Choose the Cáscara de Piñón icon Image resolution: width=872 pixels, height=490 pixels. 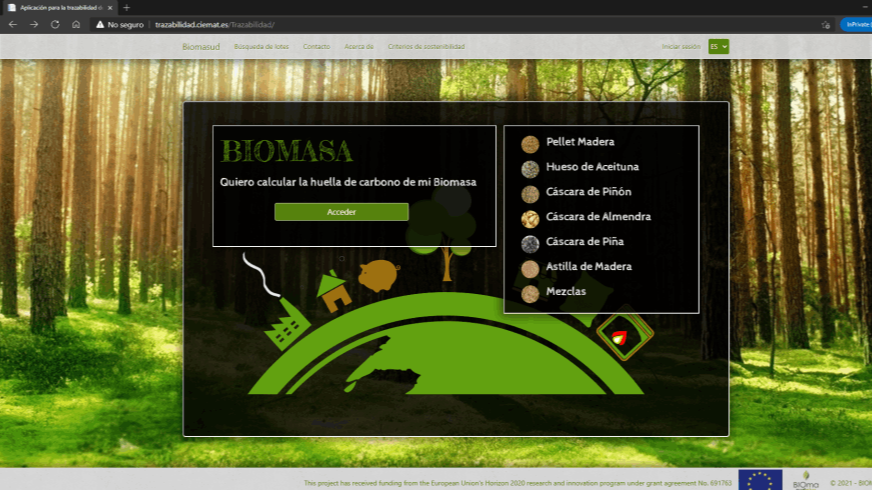530,193
